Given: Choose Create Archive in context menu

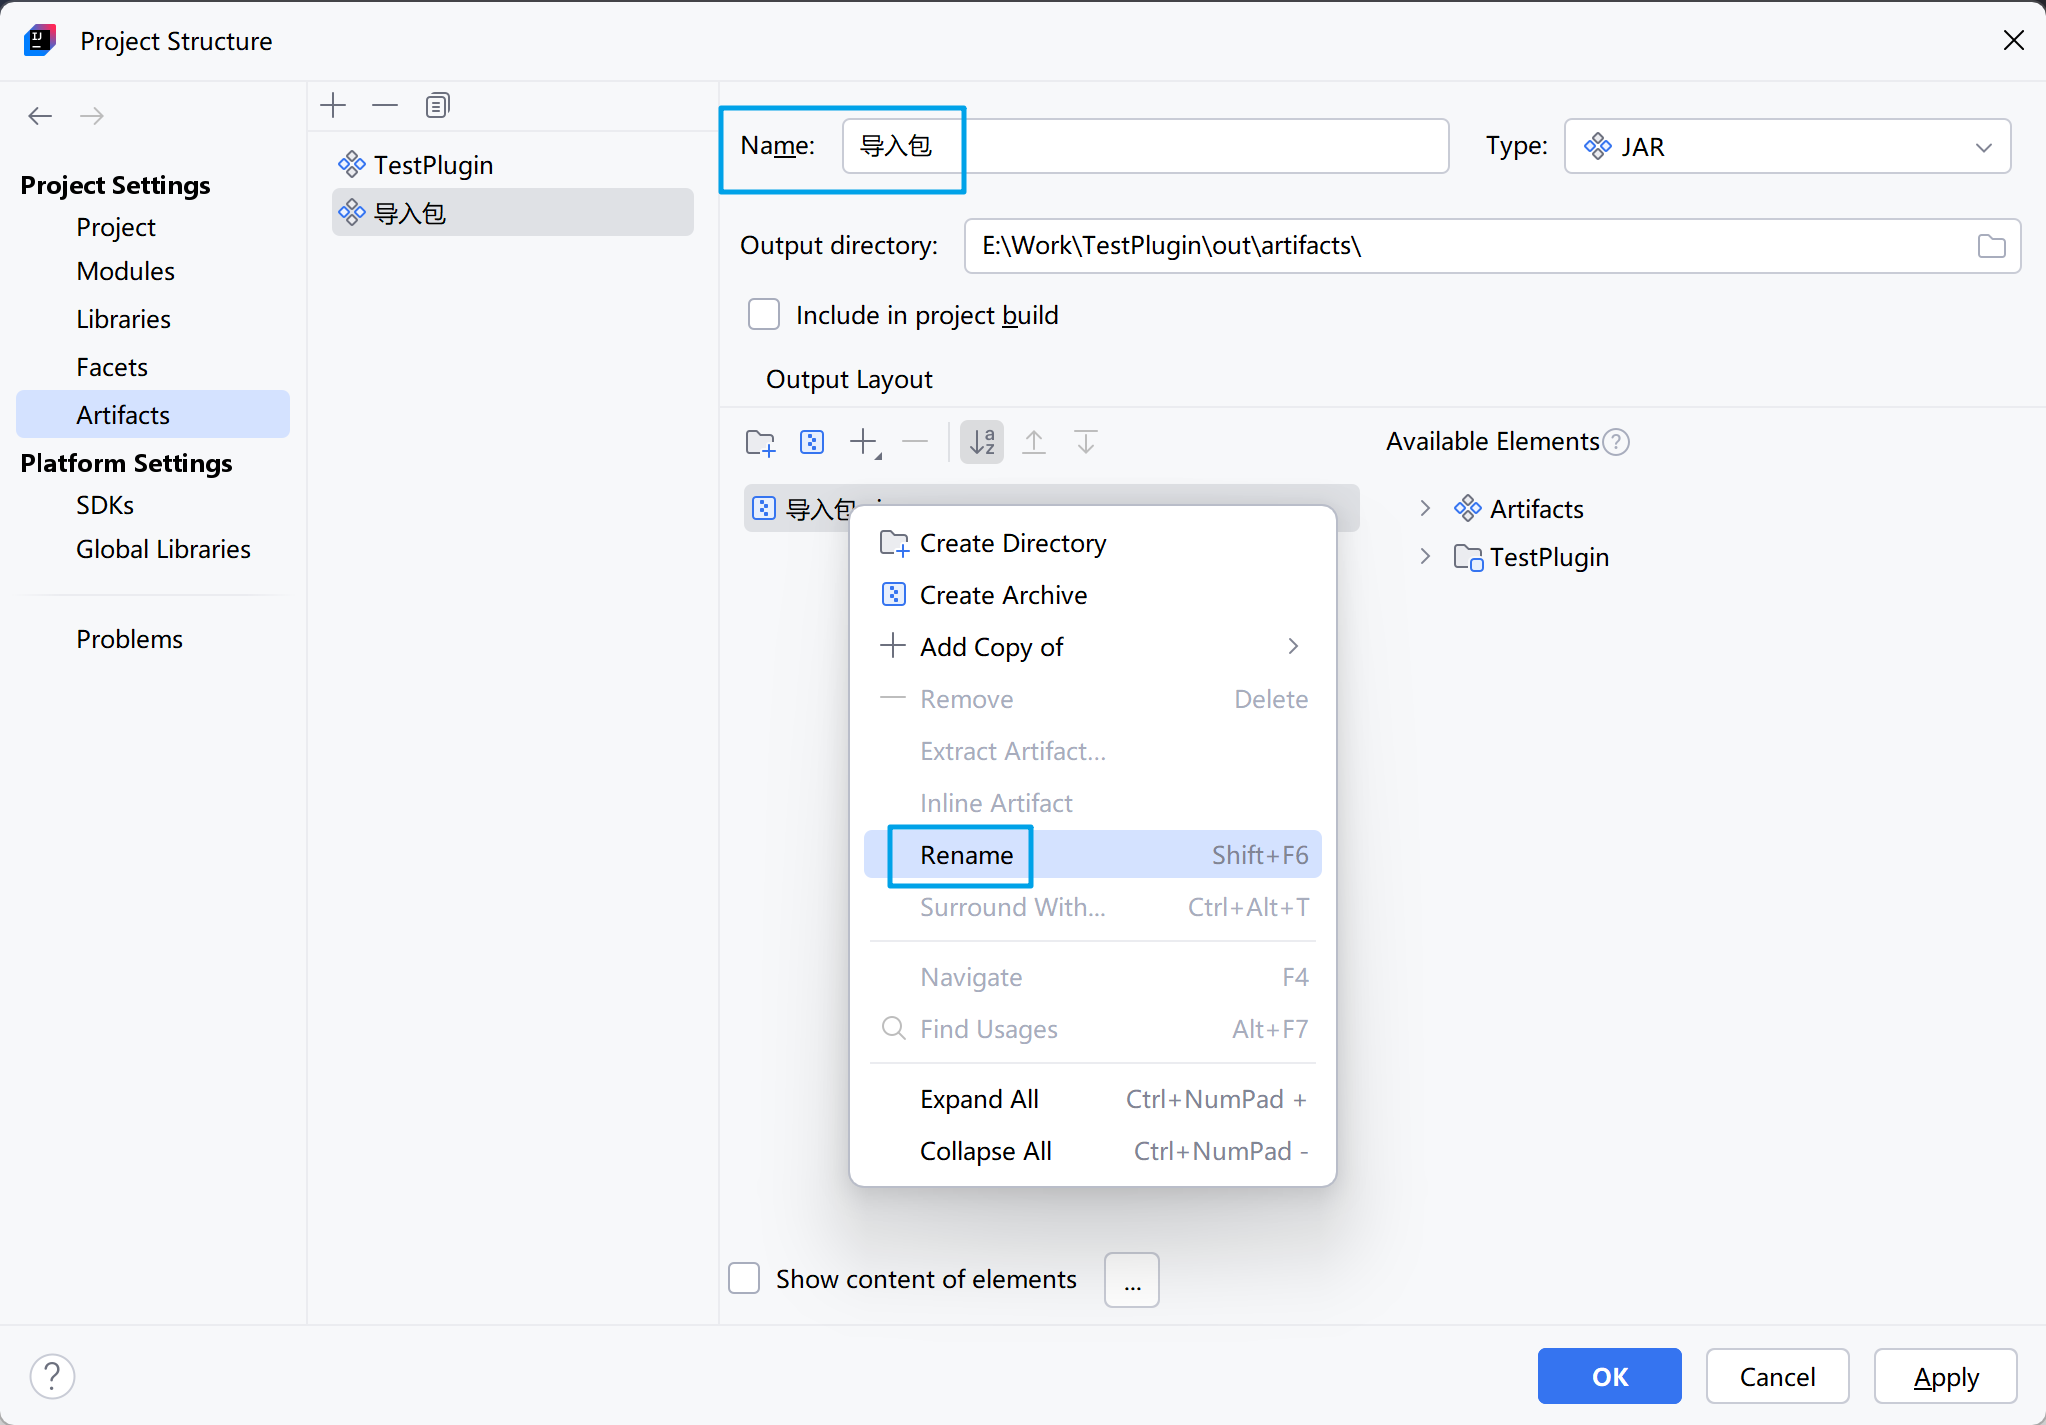Looking at the screenshot, I should 1003,595.
